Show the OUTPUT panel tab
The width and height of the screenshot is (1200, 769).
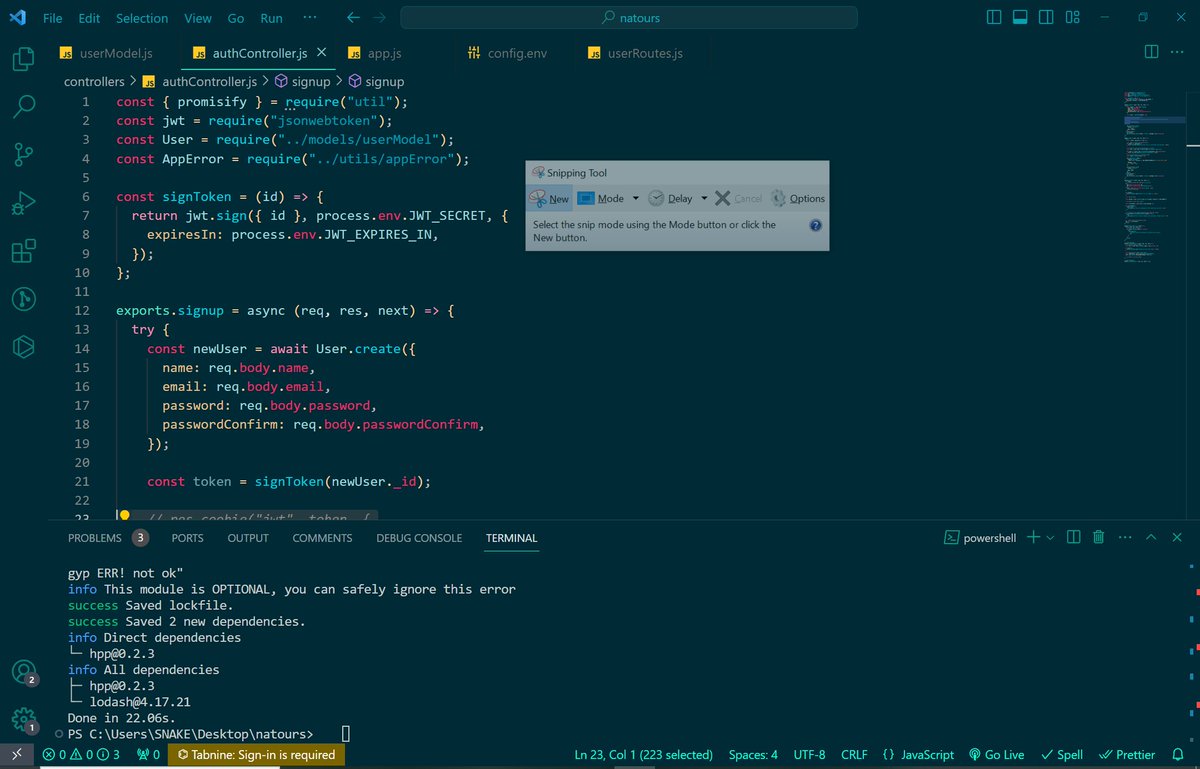[x=248, y=538]
